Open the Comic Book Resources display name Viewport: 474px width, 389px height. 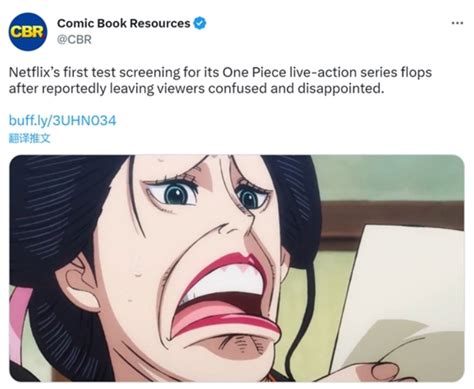[124, 23]
